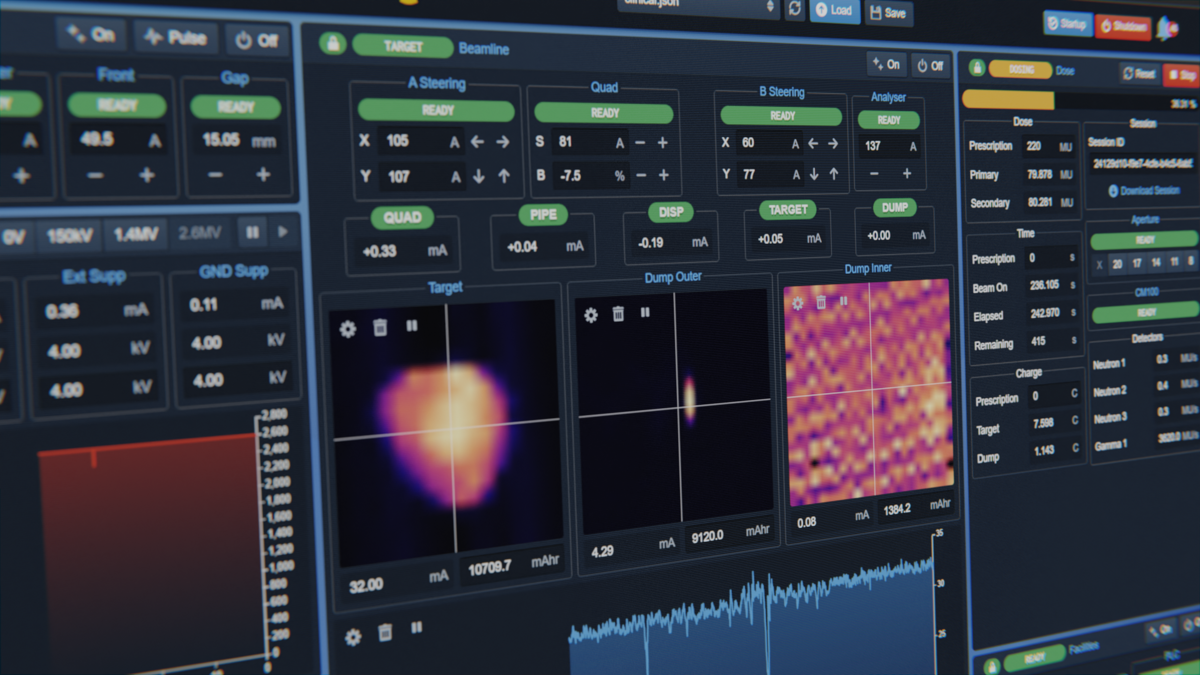Pause the voltage ramp
The height and width of the screenshot is (675, 1200).
click(x=253, y=232)
